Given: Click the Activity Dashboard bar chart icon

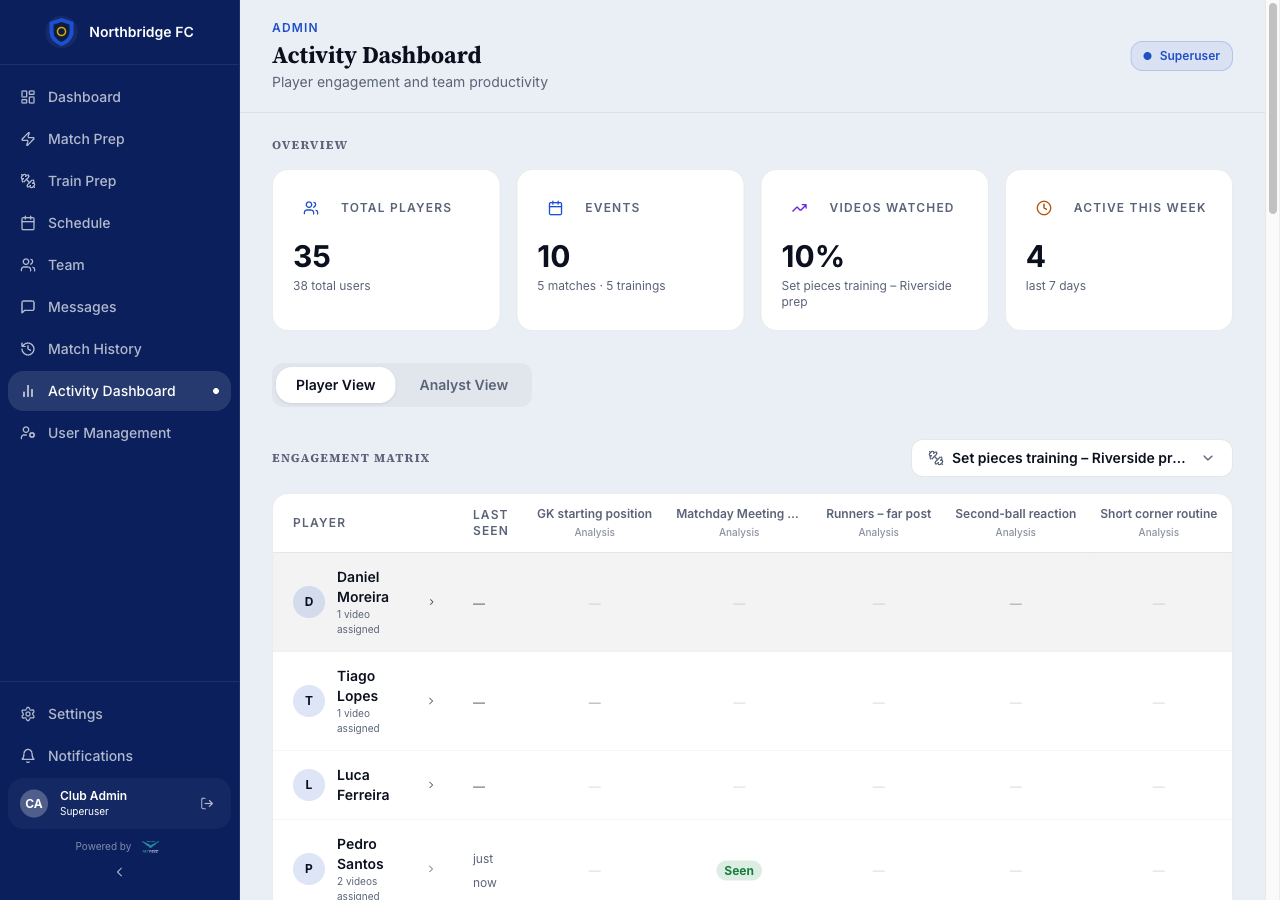Looking at the screenshot, I should click(28, 391).
